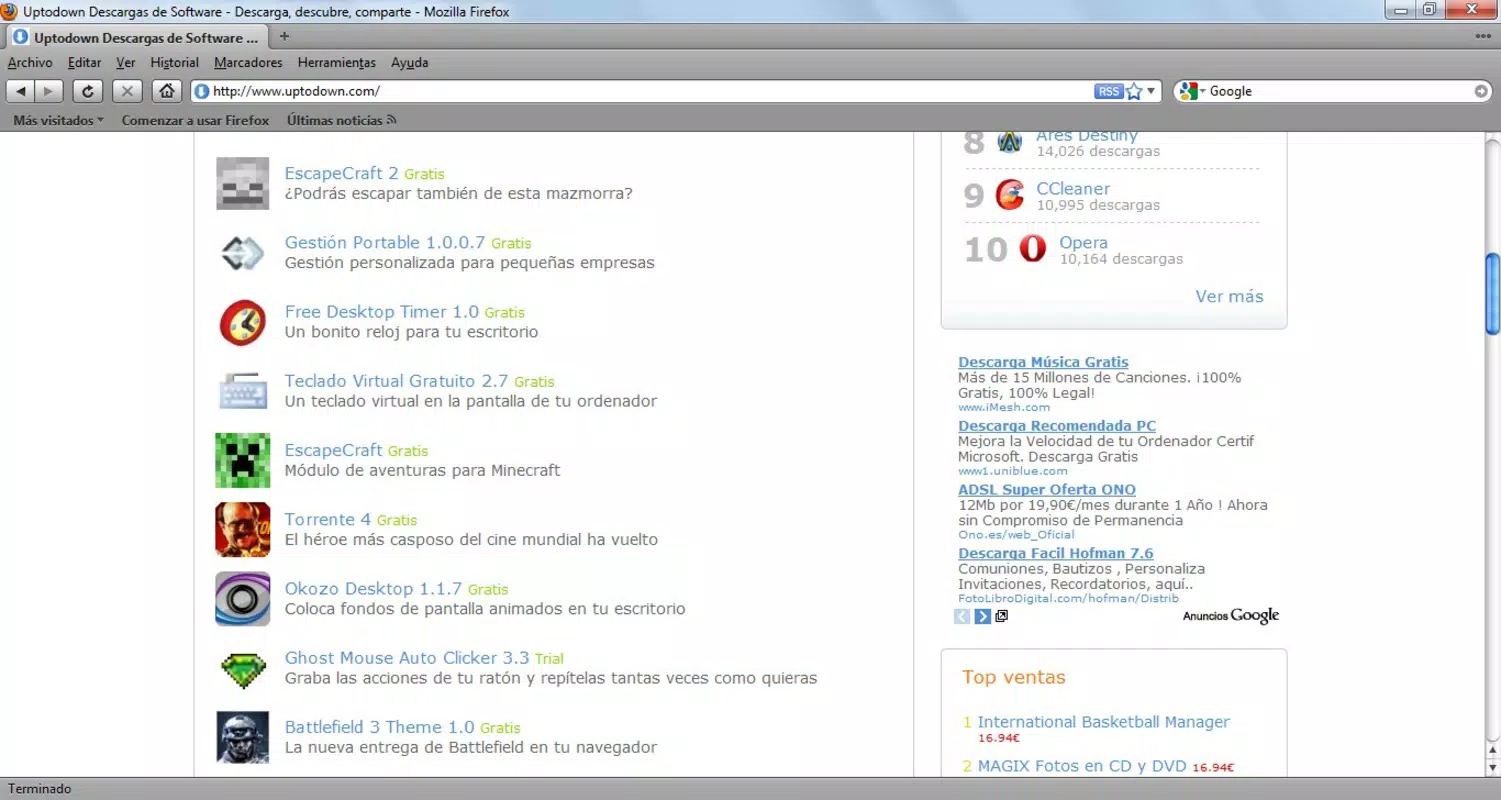Open the Ver más link
The width and height of the screenshot is (1501, 800).
pos(1229,296)
